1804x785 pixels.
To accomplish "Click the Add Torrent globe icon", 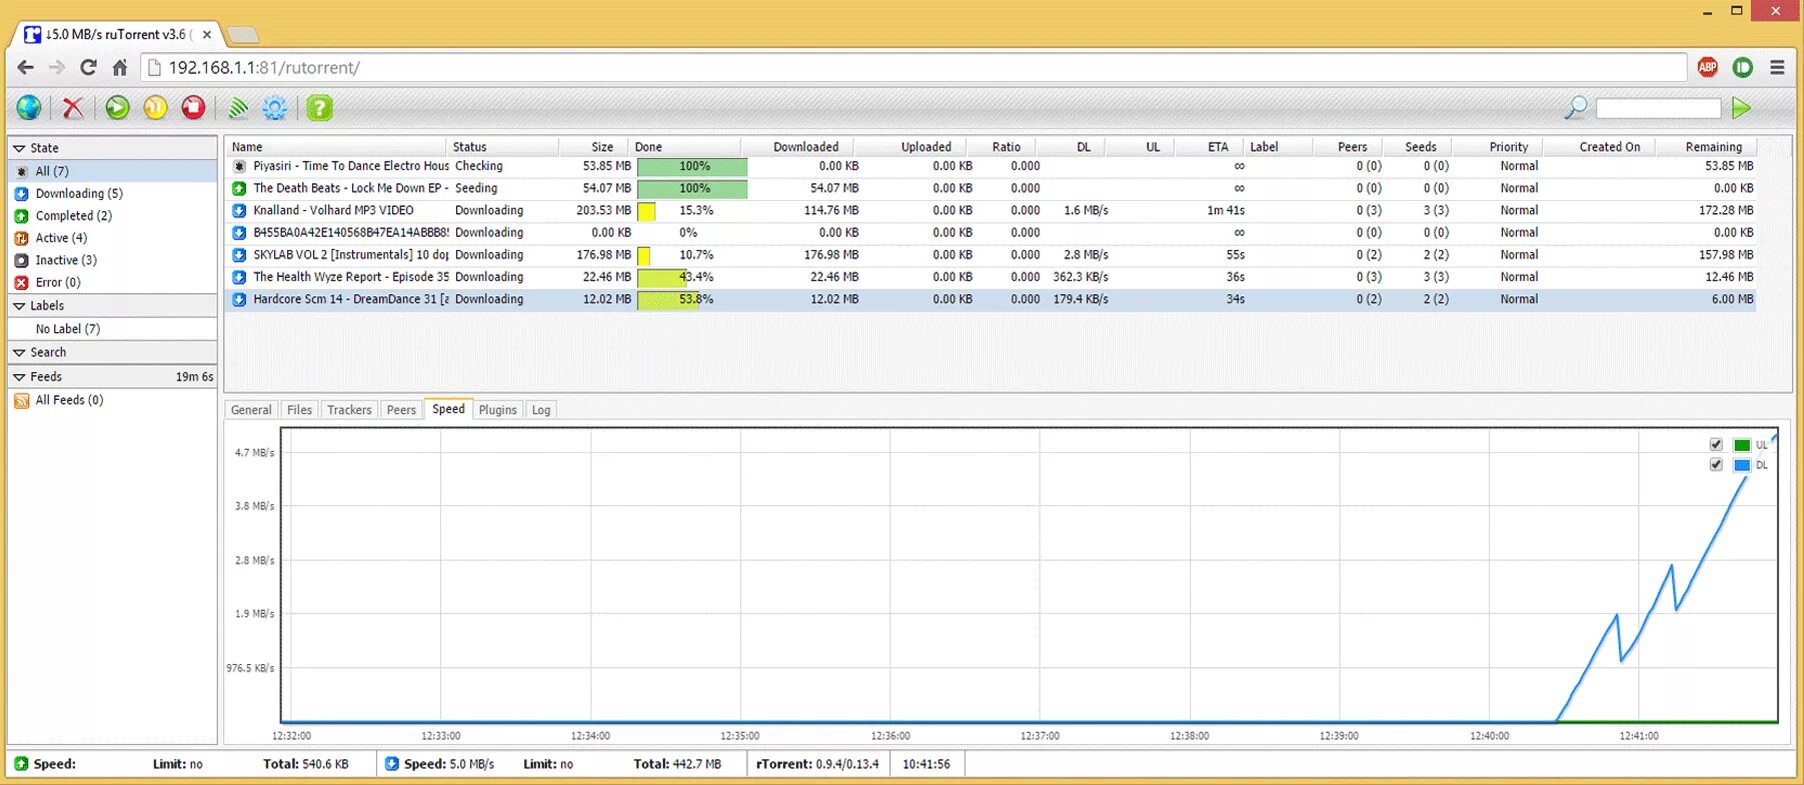I will coord(28,108).
